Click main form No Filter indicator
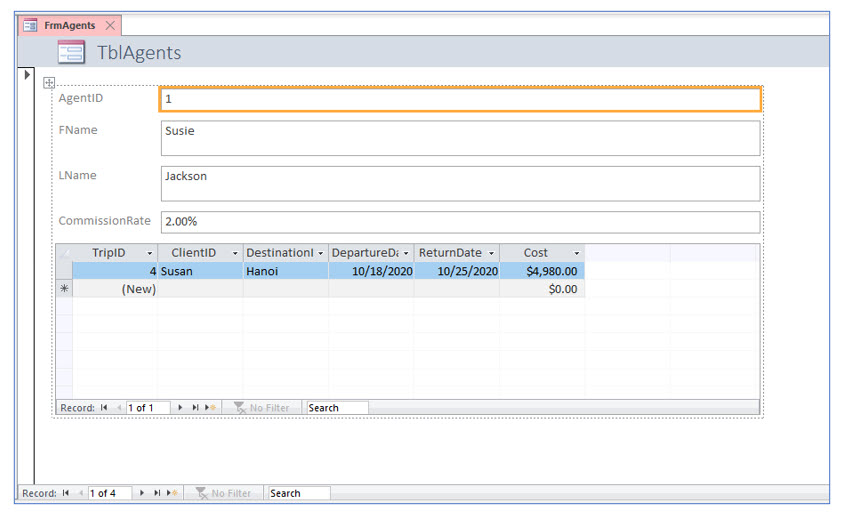Image resolution: width=844 pixels, height=514 pixels. [223, 493]
